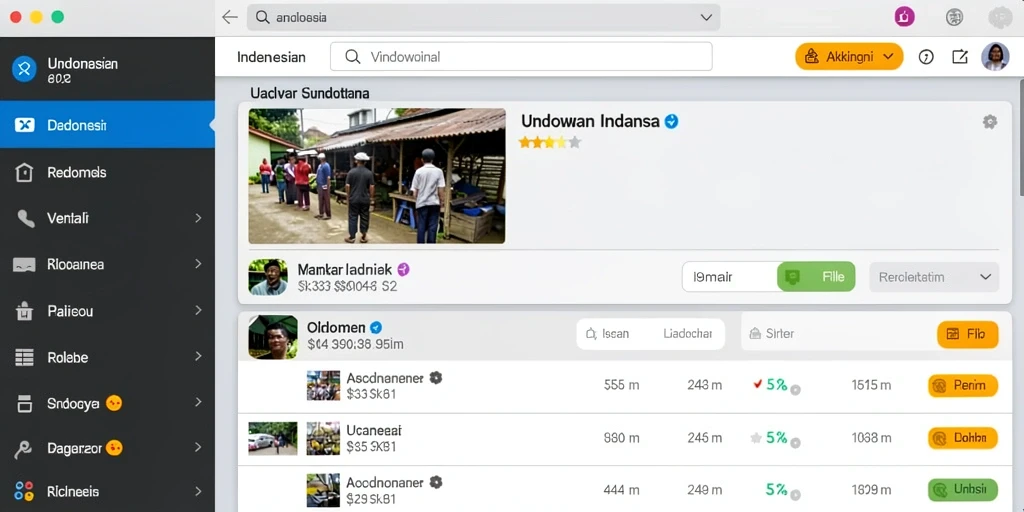This screenshot has height=512, width=1024.
Task: Open the user profile avatar
Action: 995,57
